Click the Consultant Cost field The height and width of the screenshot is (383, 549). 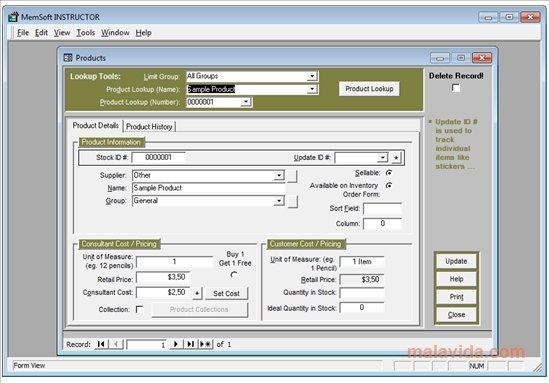click(x=163, y=293)
